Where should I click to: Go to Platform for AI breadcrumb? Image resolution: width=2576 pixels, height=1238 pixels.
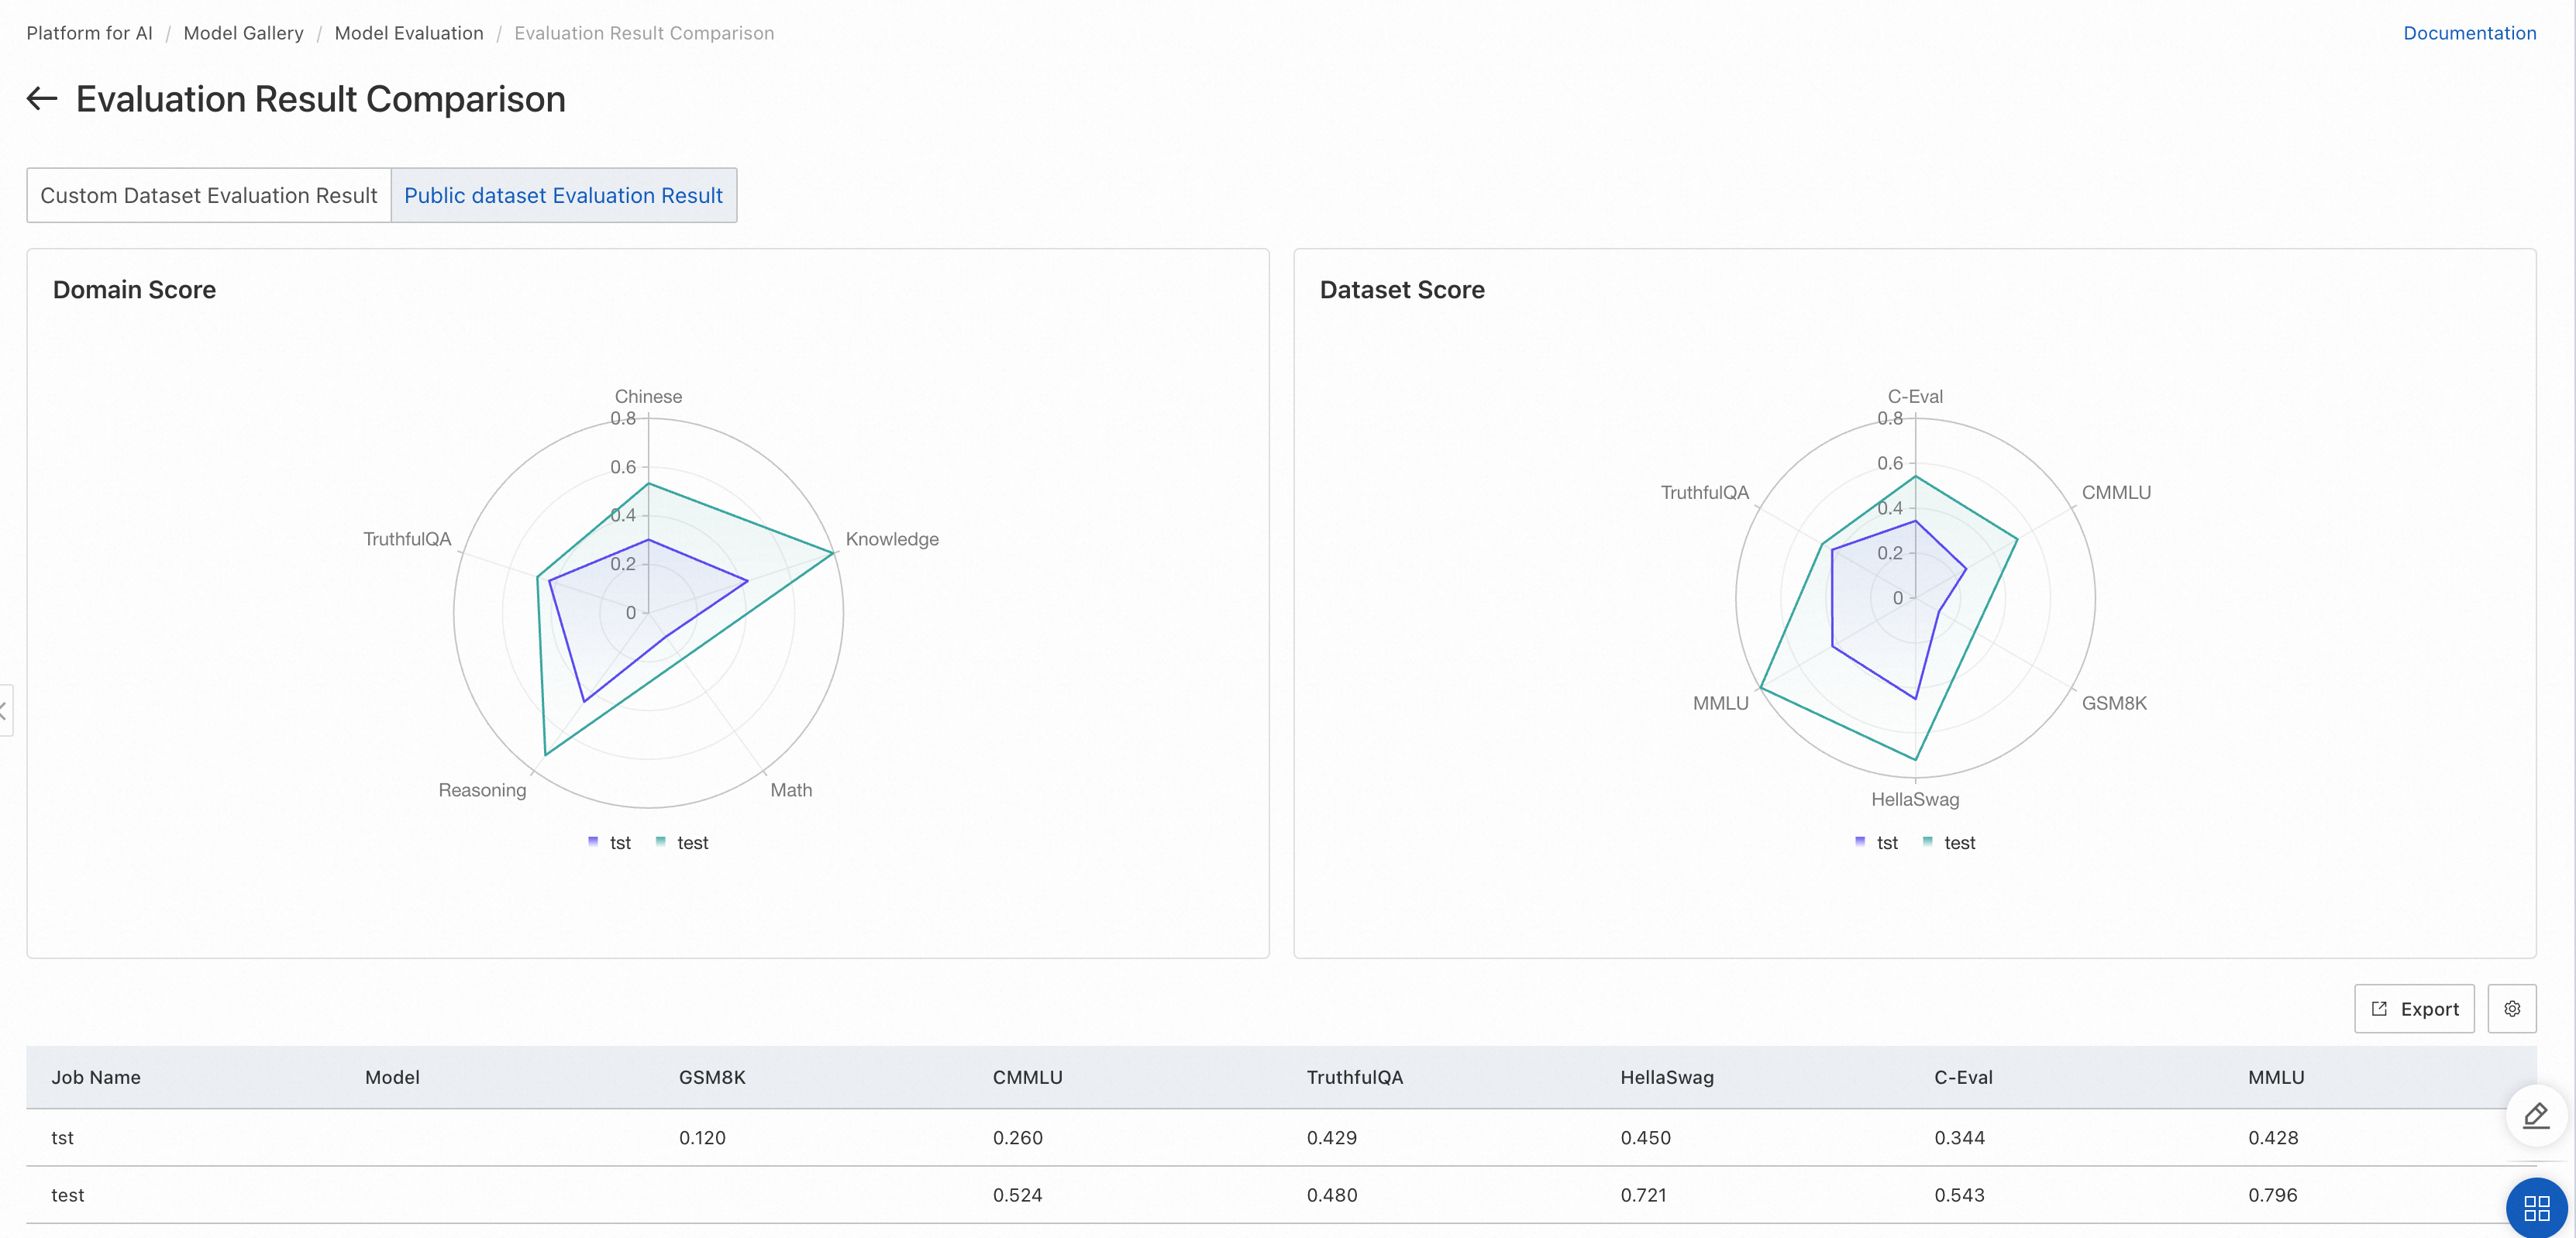pos(89,33)
